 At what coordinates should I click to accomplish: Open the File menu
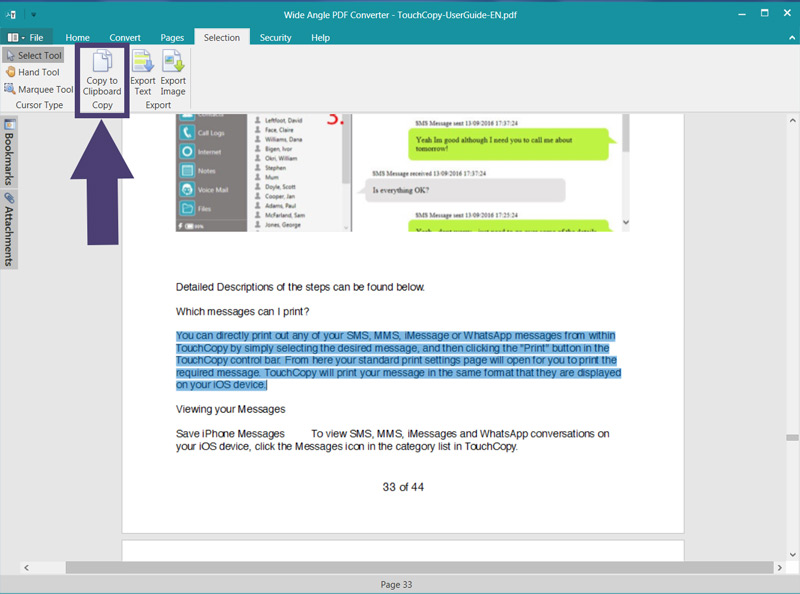(27, 37)
